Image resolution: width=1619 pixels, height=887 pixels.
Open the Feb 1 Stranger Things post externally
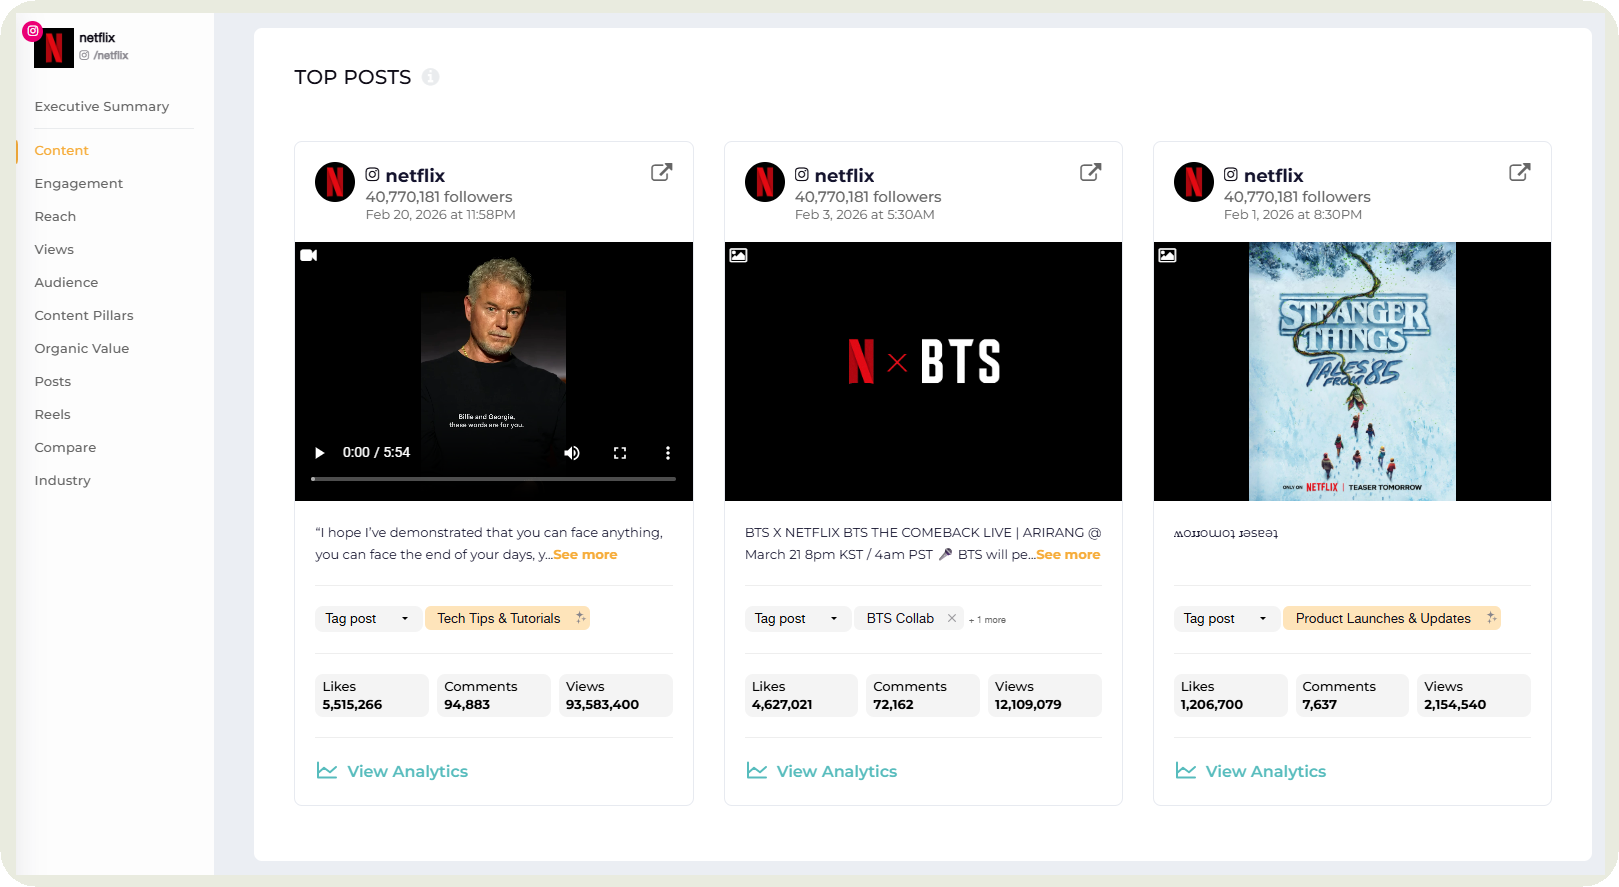pos(1520,172)
